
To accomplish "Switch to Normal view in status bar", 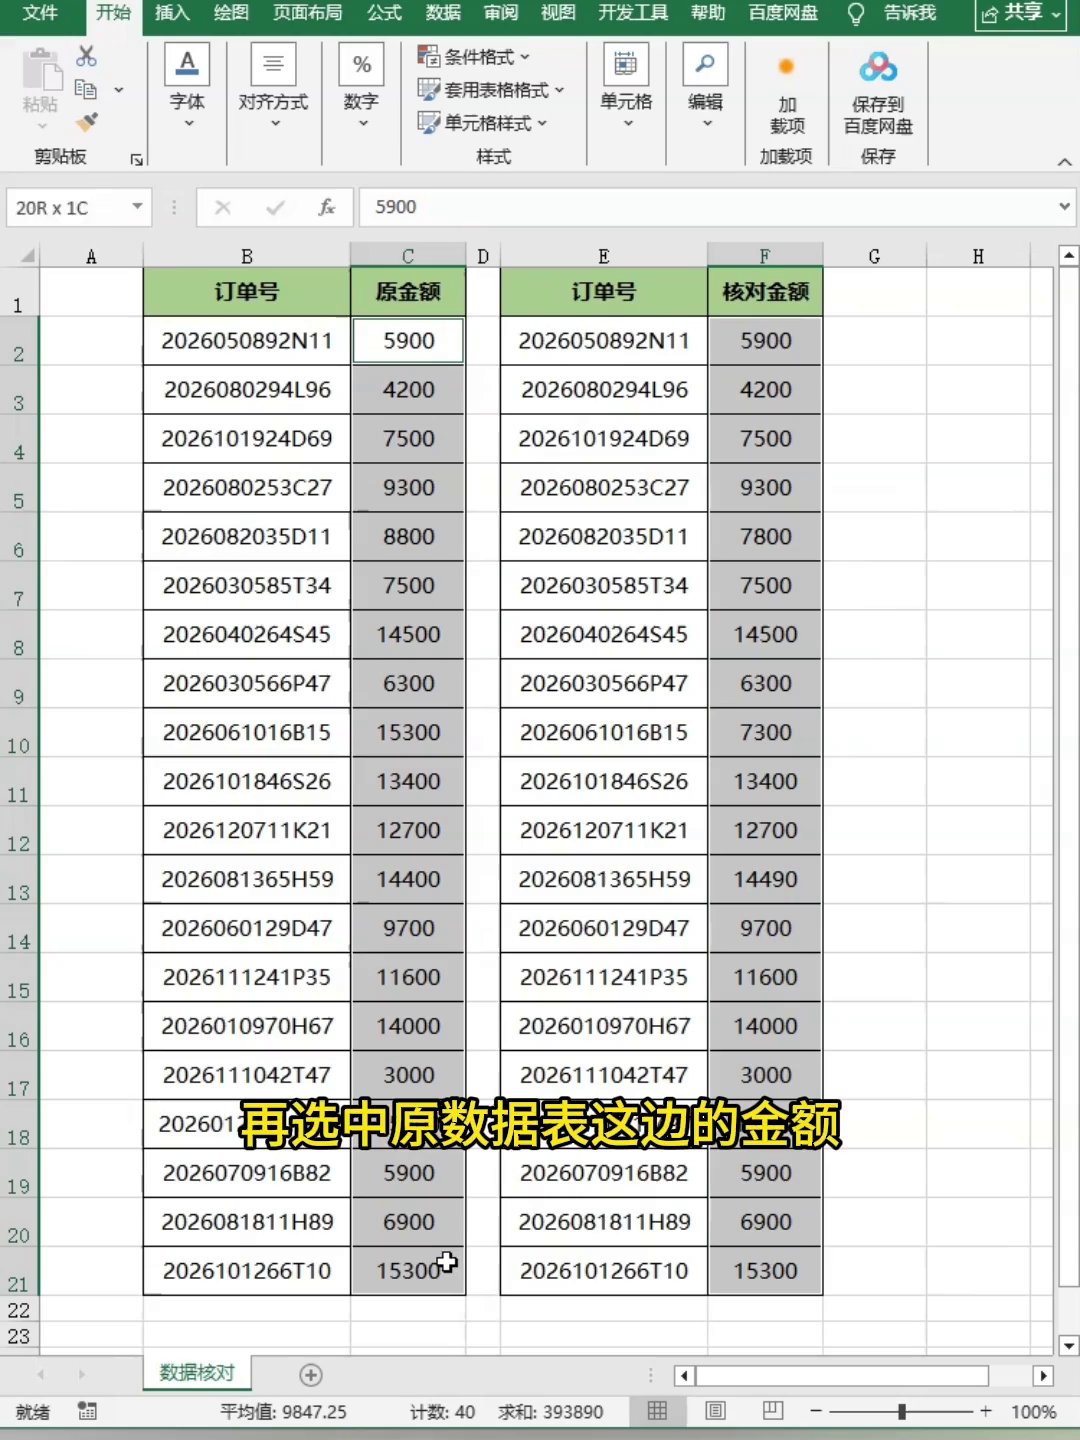I will 657,1411.
